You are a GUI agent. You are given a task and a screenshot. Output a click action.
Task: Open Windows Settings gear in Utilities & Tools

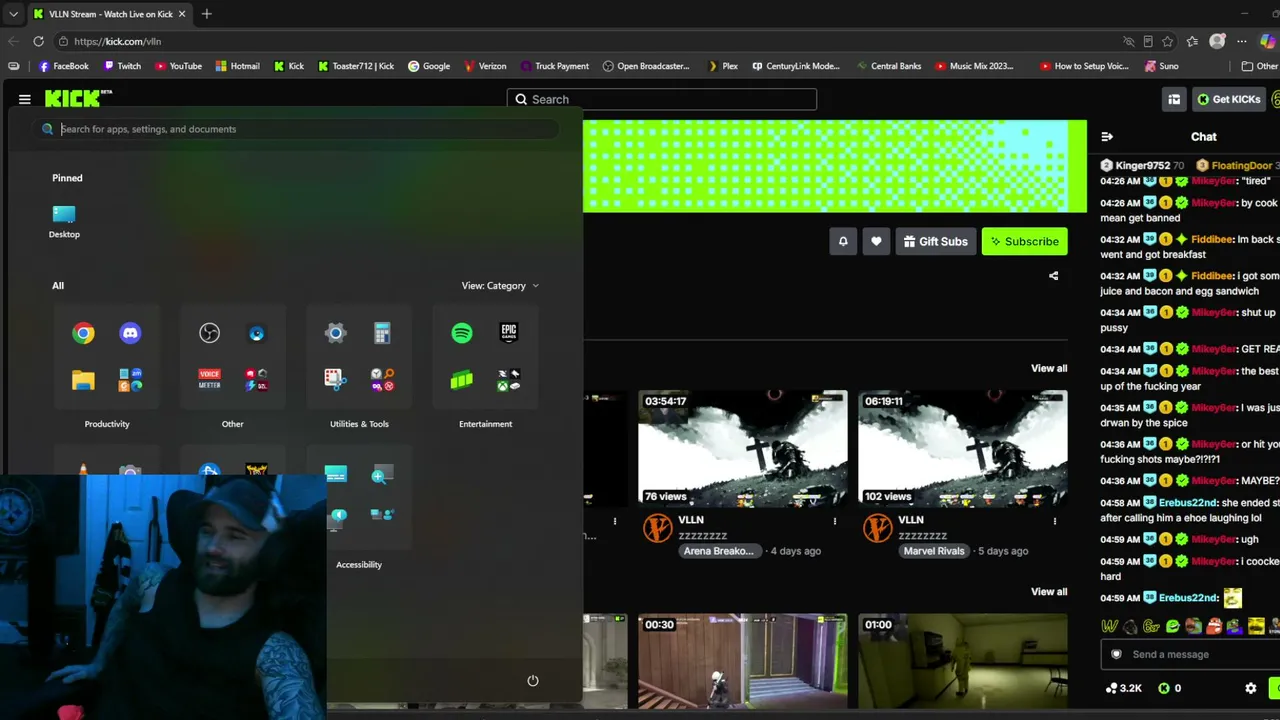tap(335, 333)
